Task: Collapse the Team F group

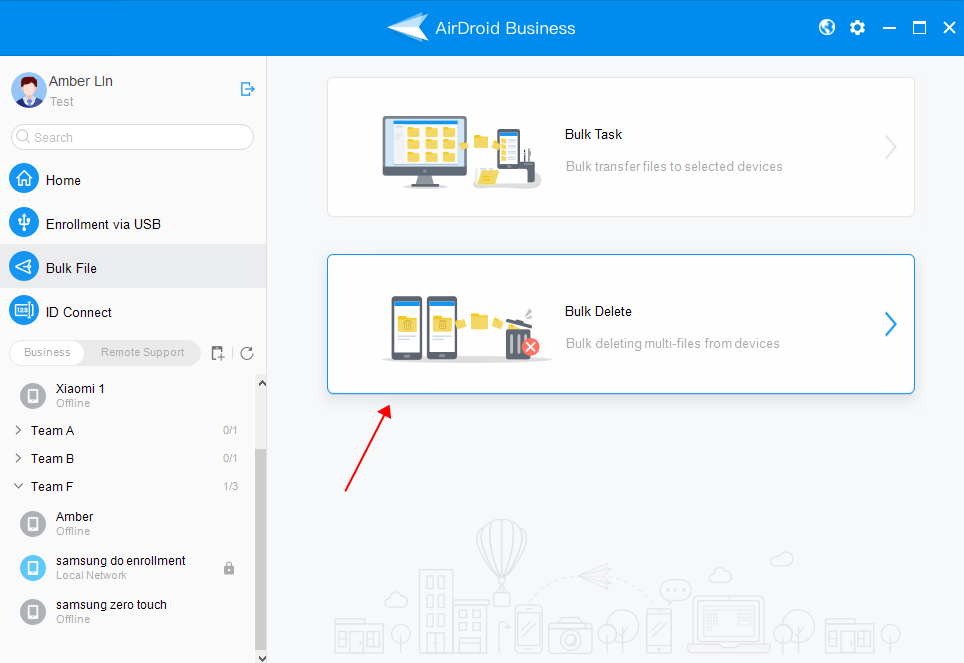Action: pyautogui.click(x=19, y=487)
